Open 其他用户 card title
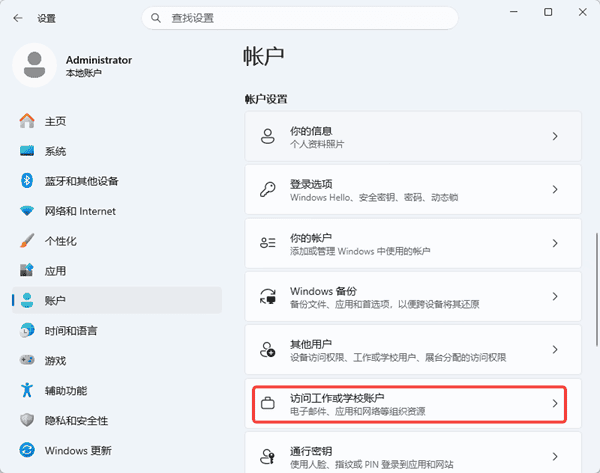600x473 pixels. [x=311, y=344]
